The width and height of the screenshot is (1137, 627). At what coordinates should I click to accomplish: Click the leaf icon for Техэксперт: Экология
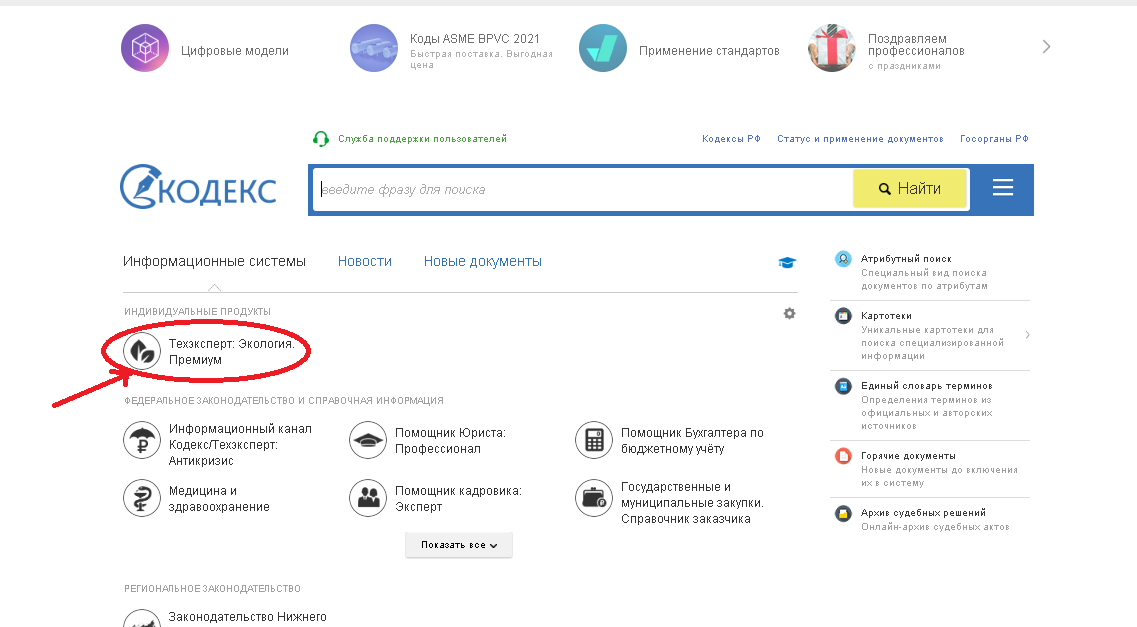pos(142,352)
